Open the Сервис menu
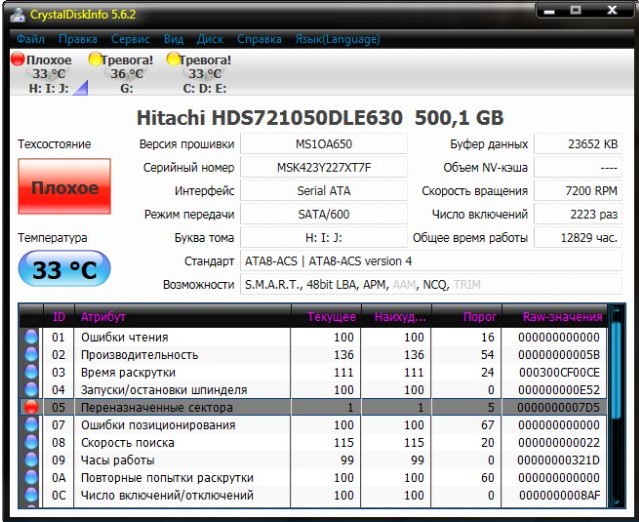 coord(131,39)
